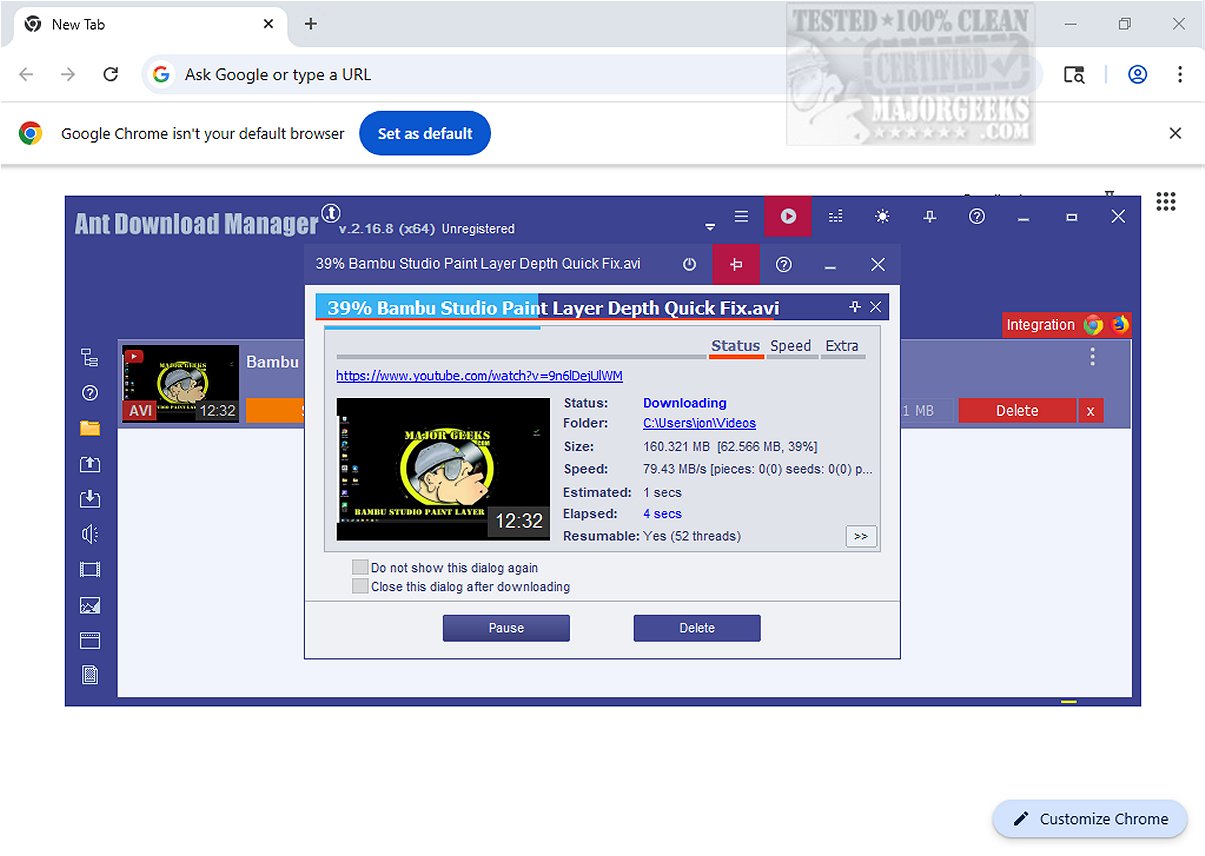Viewport: 1205px width, 856px height.
Task: Click the power icon in download dialog title
Action: (x=689, y=264)
